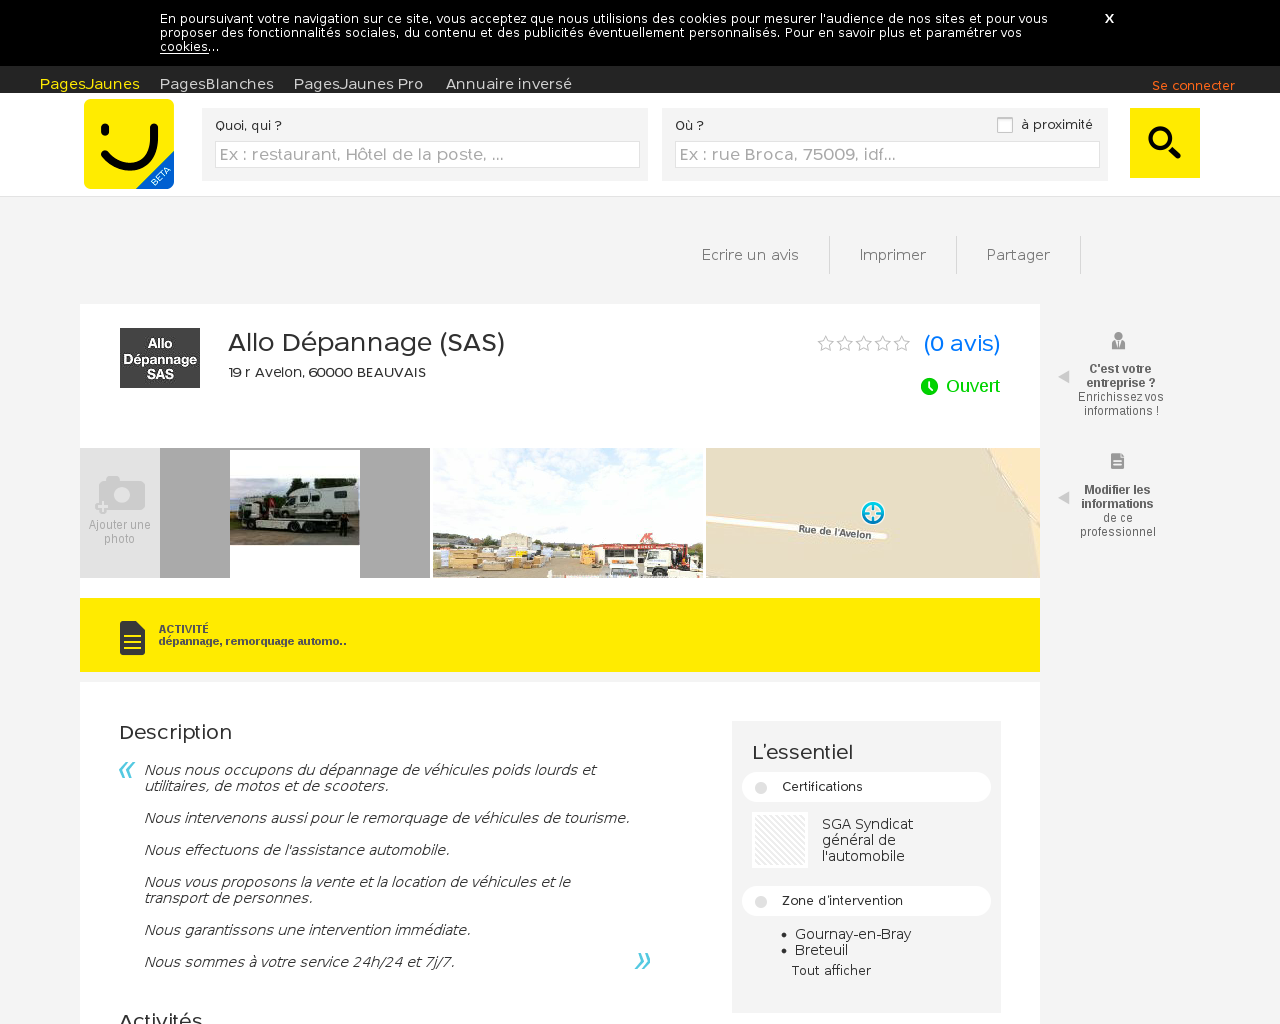Screen dimensions: 1280x1024
Task: Click the Certifications section header
Action: click(866, 787)
